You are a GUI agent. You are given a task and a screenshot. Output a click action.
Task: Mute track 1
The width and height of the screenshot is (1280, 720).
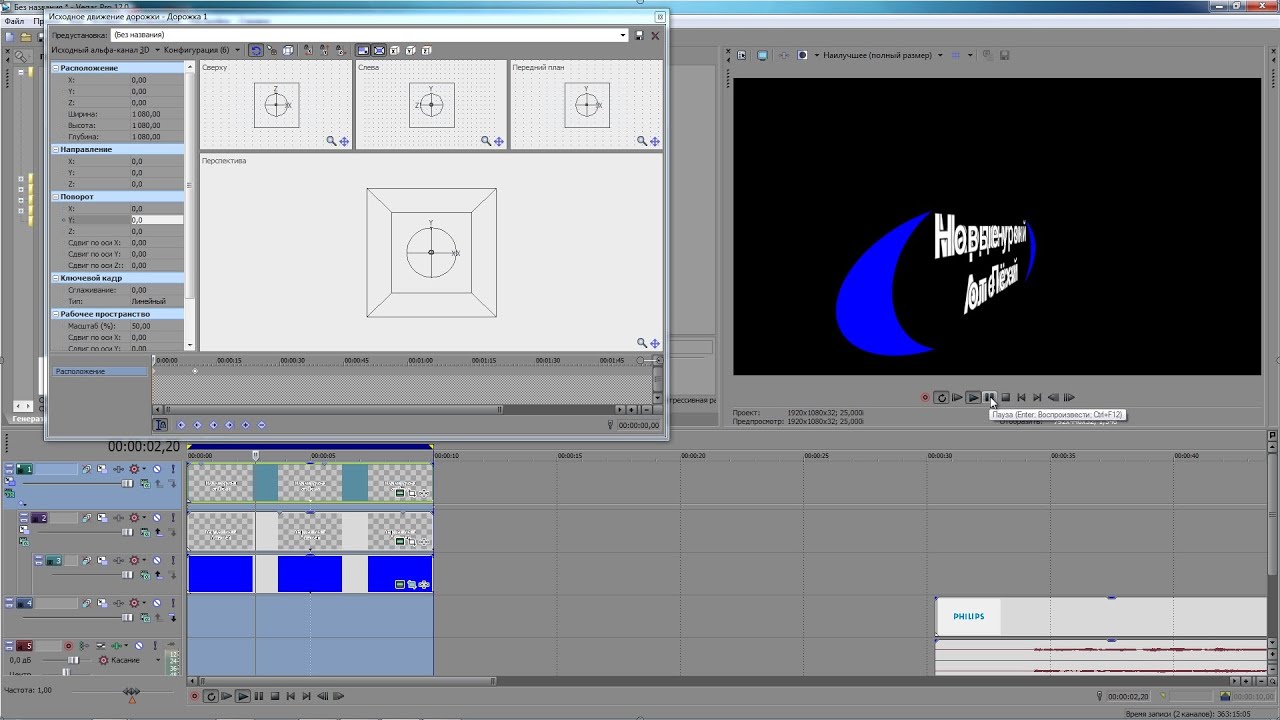click(156, 469)
